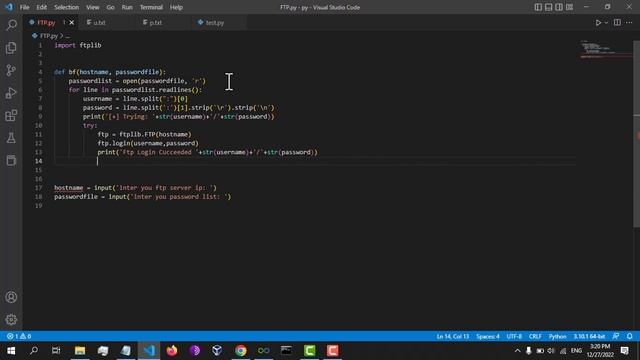Screen dimensions: 640x360
Task: Open Task View on taskbar
Action: [56, 351]
